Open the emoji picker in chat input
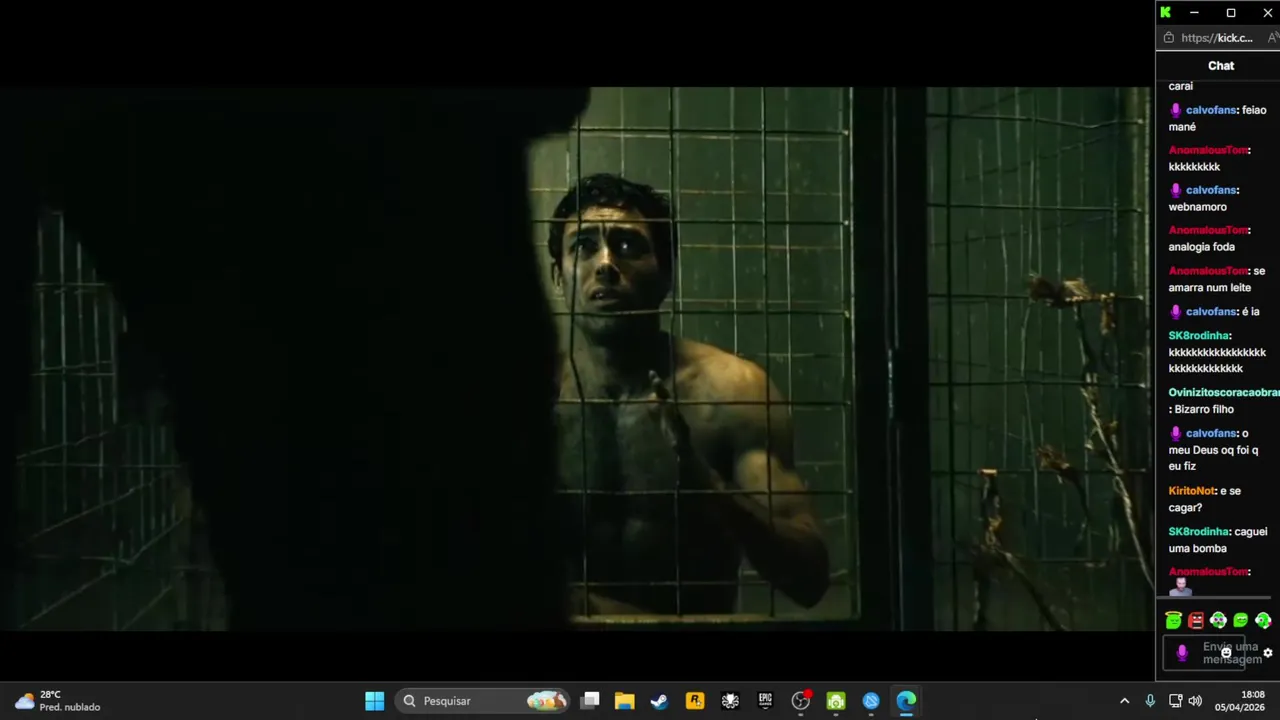 pos(1226,653)
